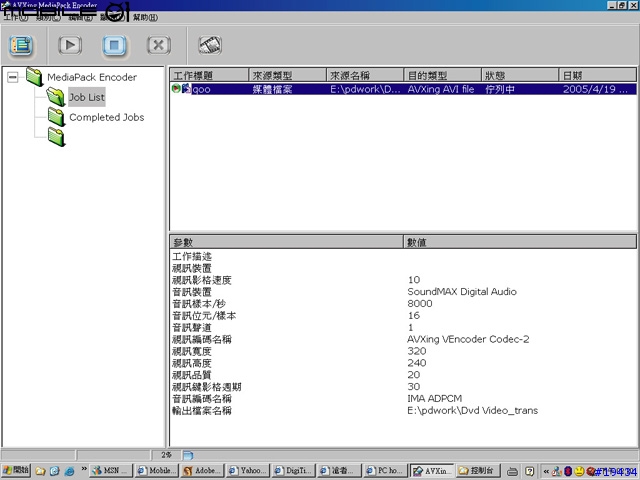The width and height of the screenshot is (640, 480).
Task: Click the folder quick launch icon
Action: tap(40, 471)
